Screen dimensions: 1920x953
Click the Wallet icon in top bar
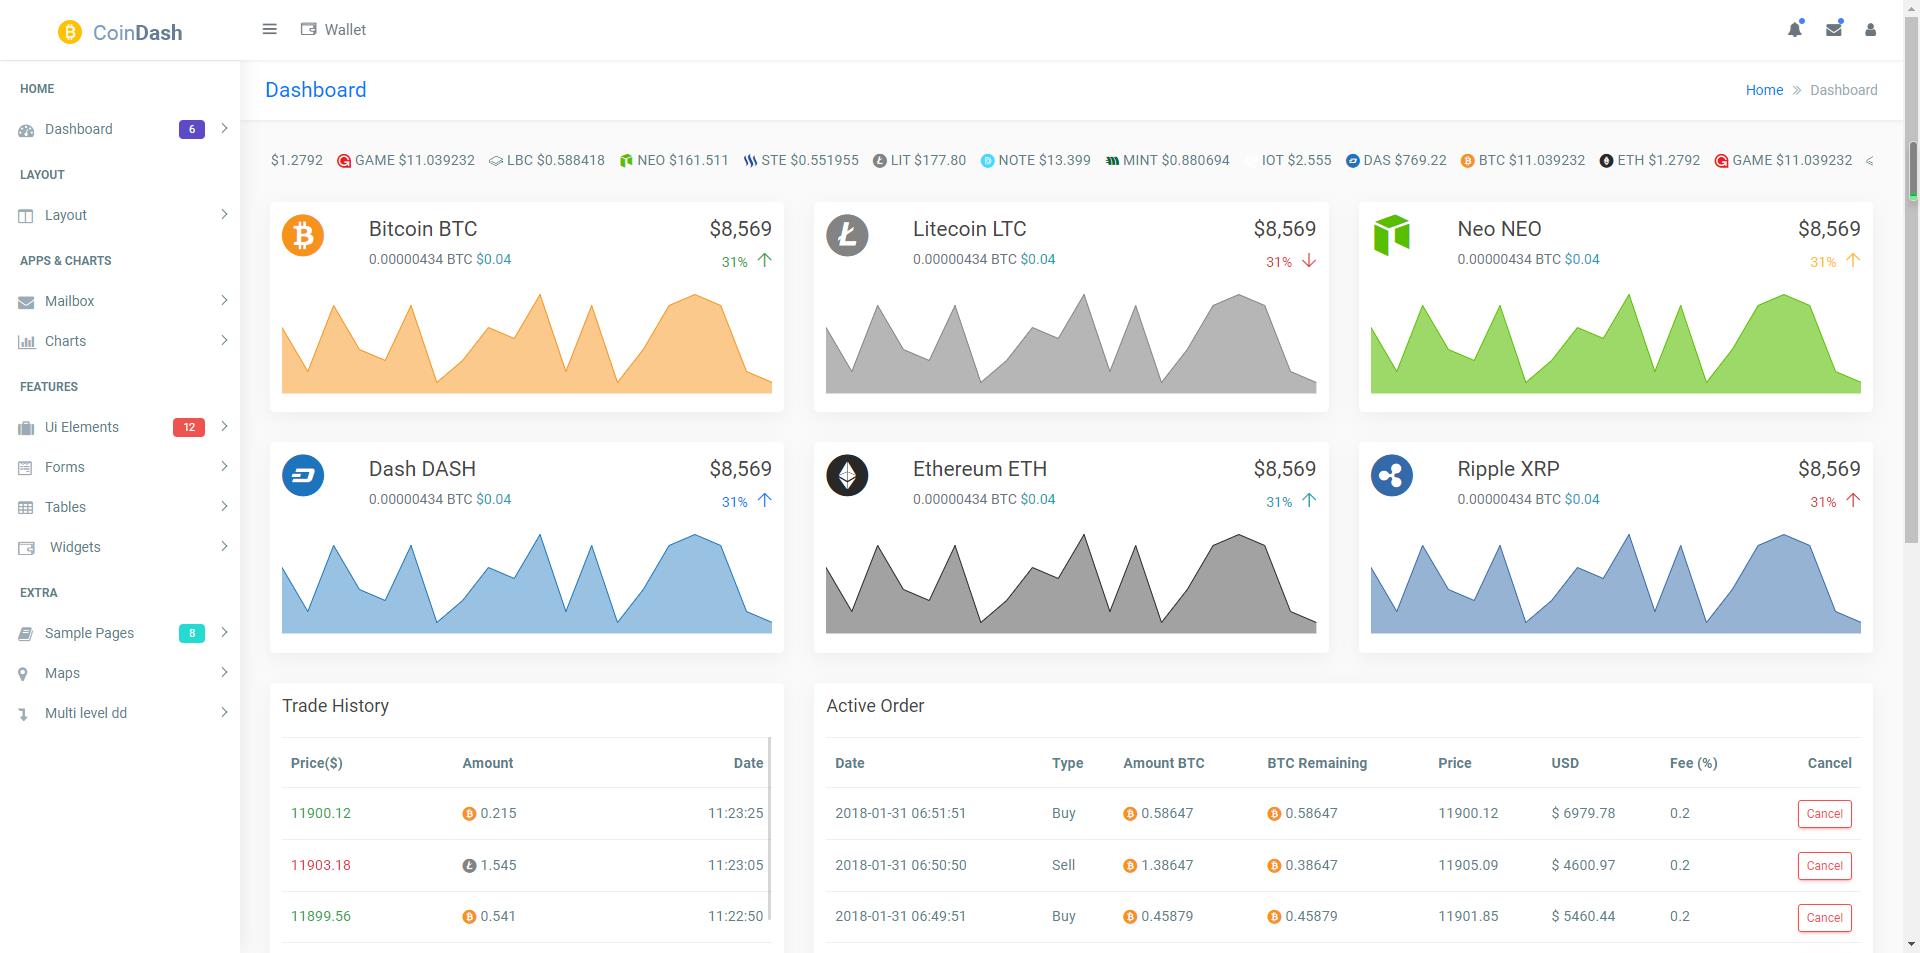pyautogui.click(x=308, y=29)
